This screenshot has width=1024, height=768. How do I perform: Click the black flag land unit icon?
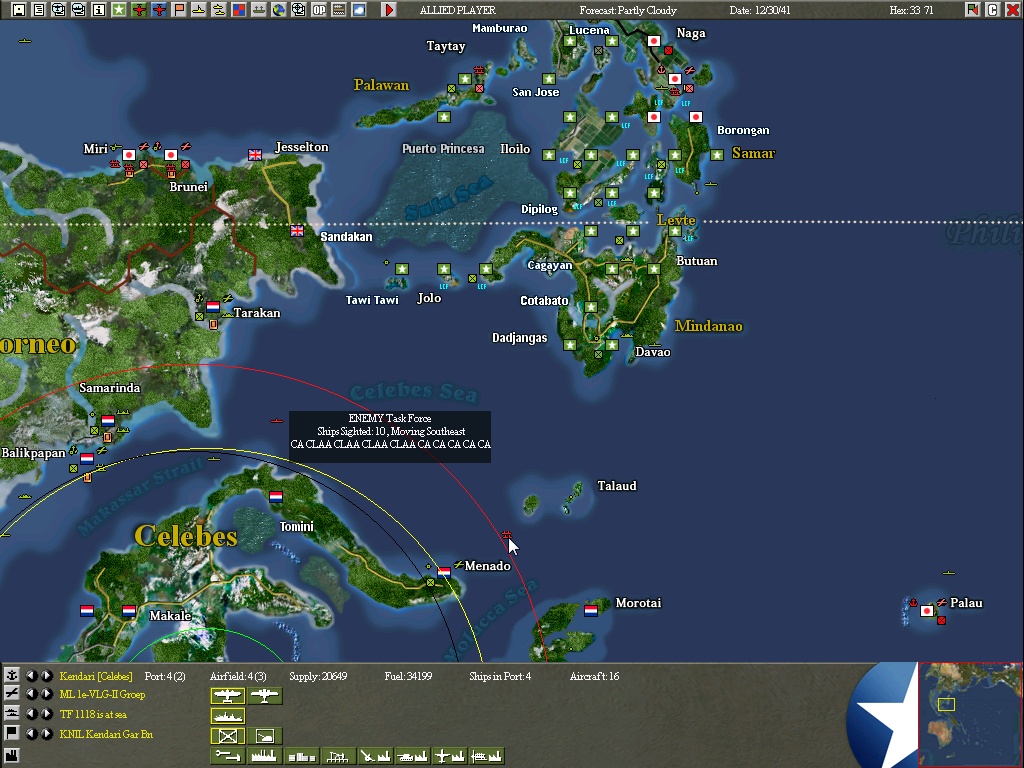click(12, 733)
